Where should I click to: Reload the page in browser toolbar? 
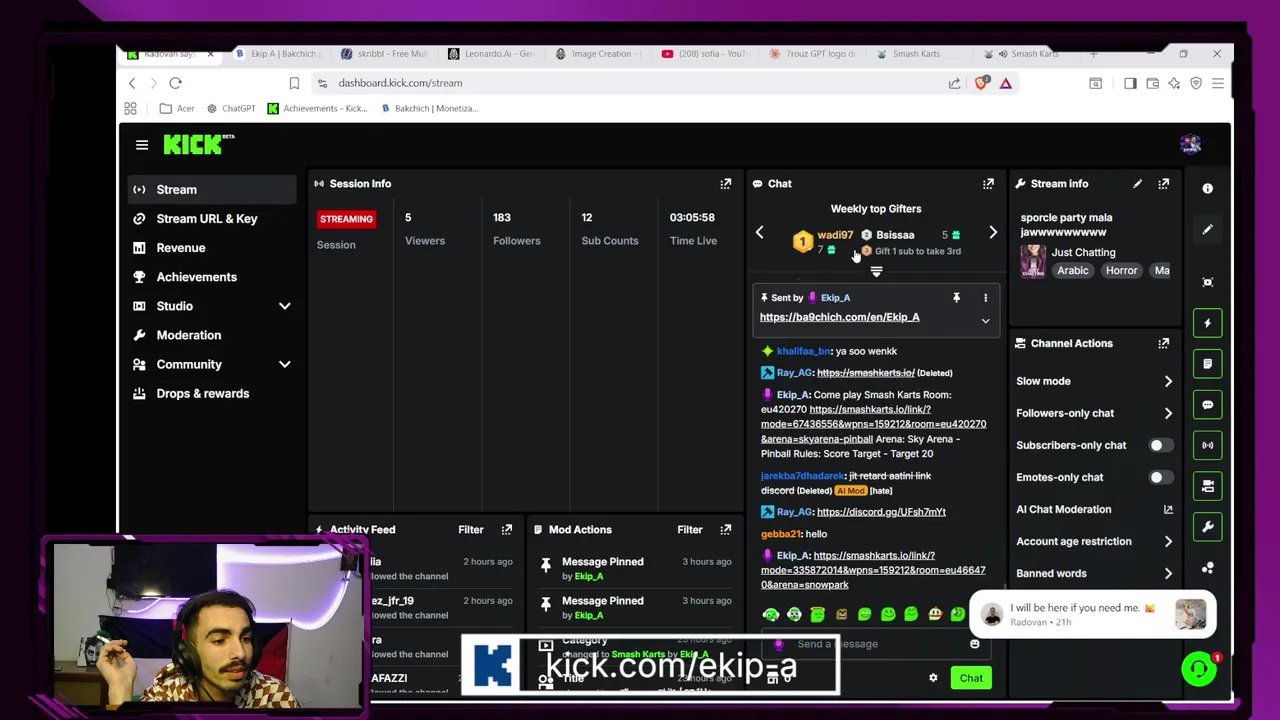(175, 83)
